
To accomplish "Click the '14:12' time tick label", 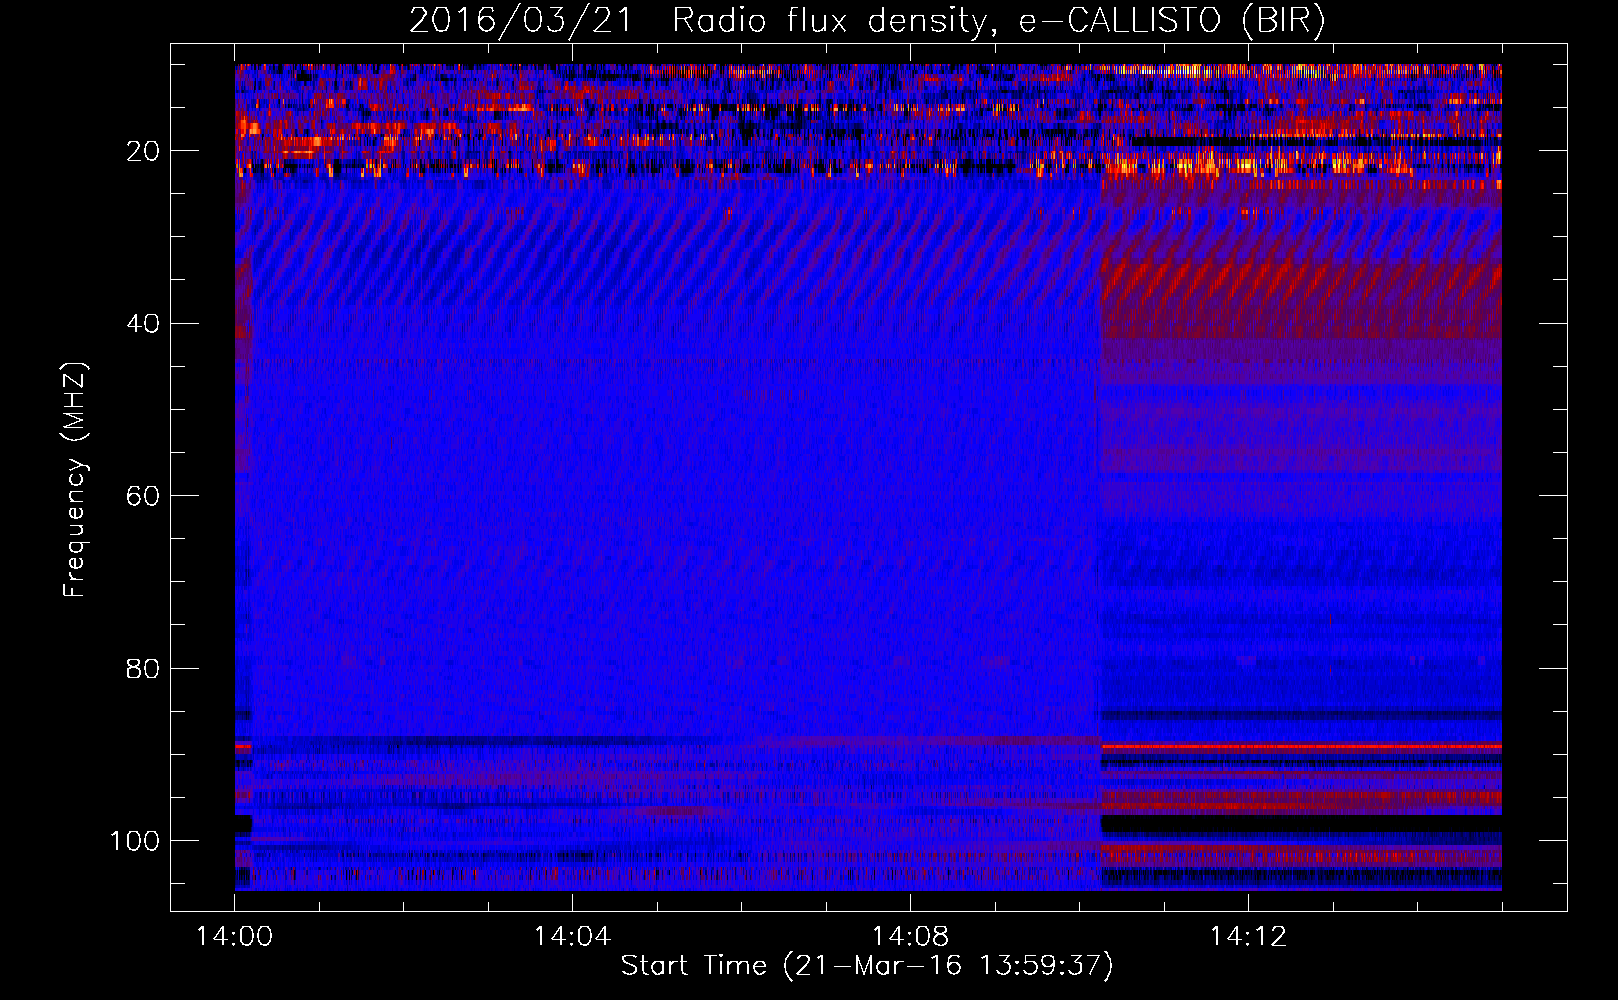I will (1248, 937).
